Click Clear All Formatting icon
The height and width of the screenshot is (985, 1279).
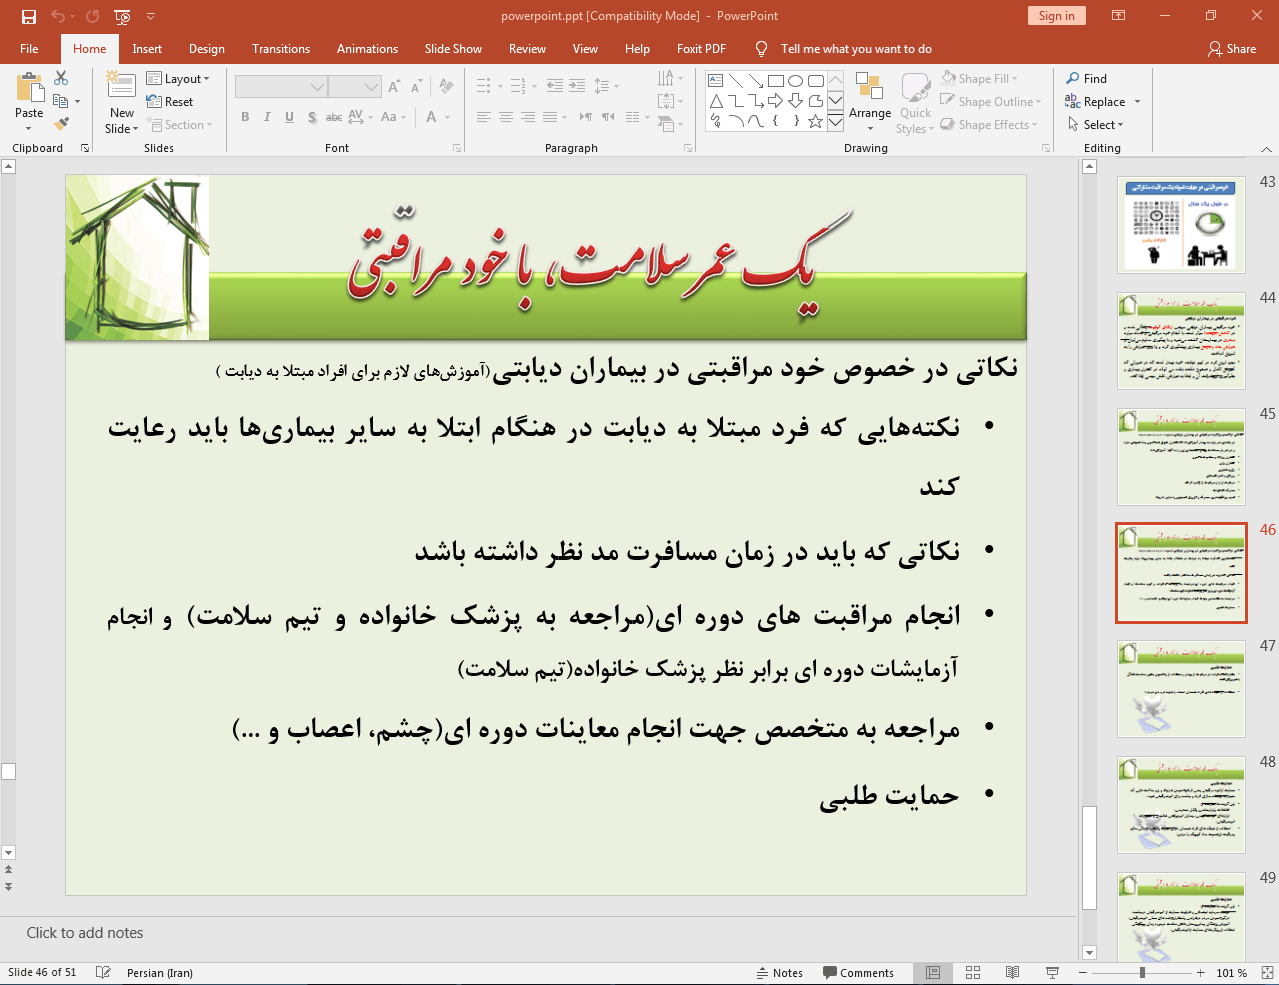pos(445,87)
